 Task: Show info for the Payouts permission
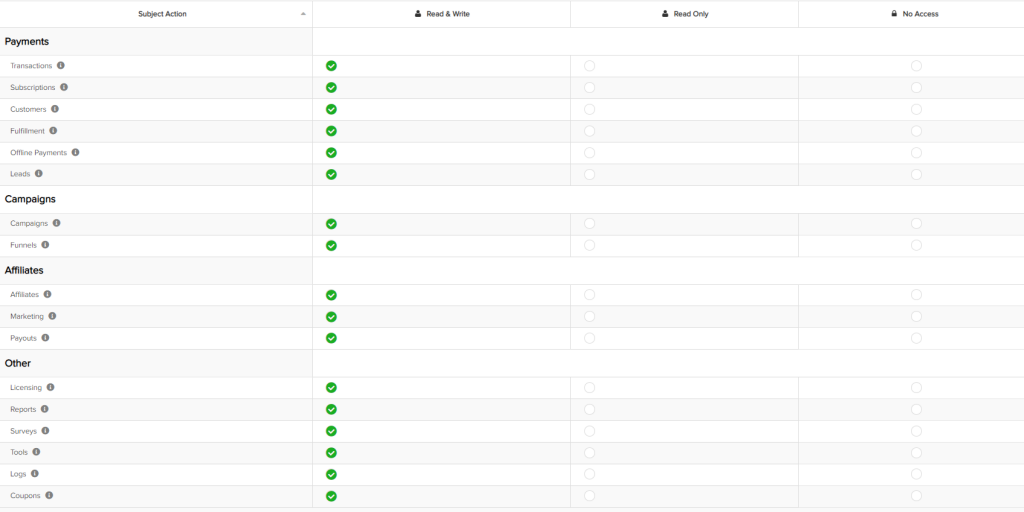45,338
